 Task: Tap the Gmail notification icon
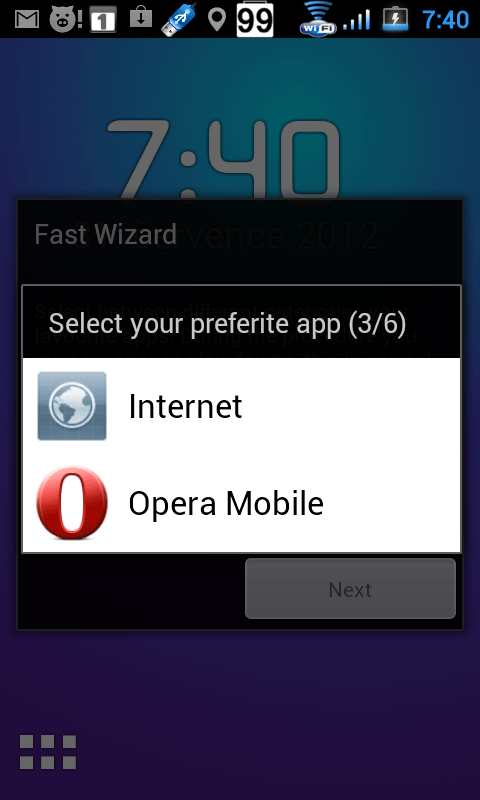(x=28, y=19)
